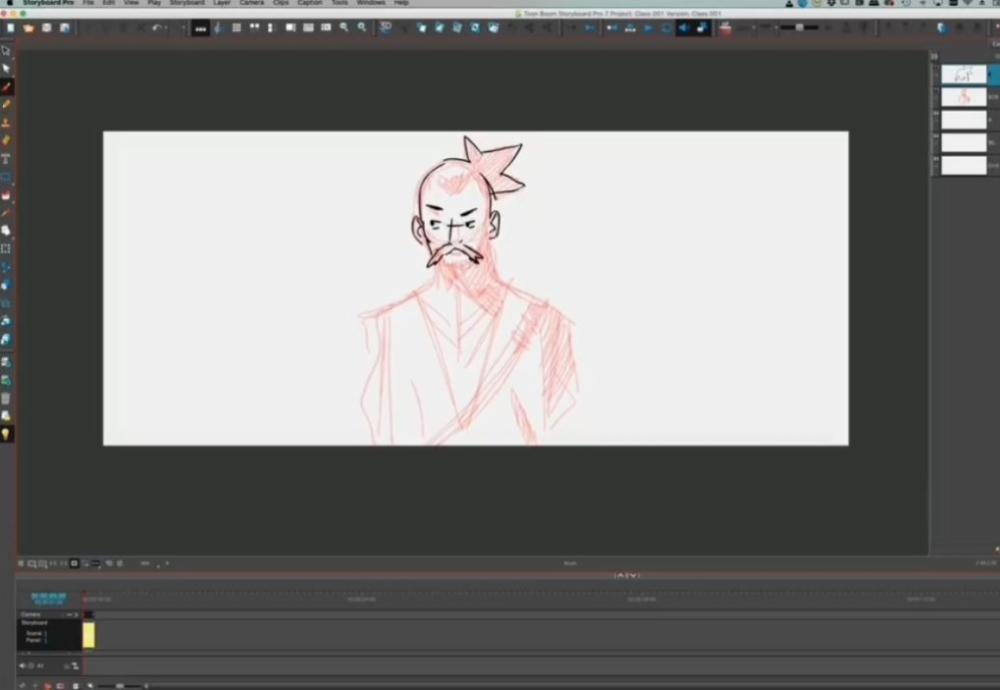Open the Layer menu
This screenshot has height=690, width=1000.
click(x=221, y=3)
